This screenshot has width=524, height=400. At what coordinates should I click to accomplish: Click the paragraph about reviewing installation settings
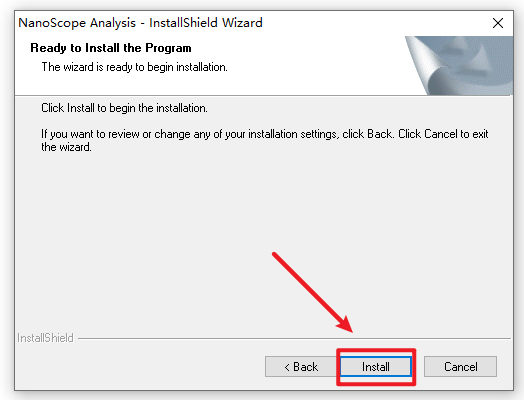[265, 140]
